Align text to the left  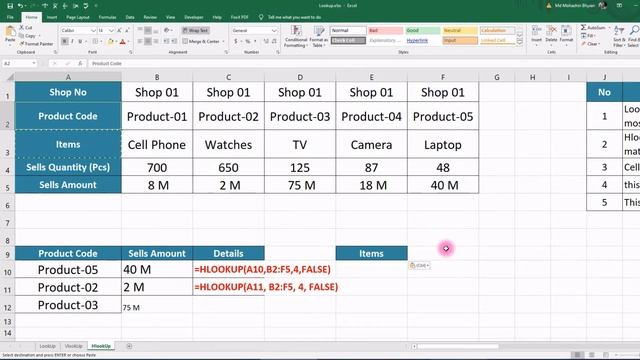pyautogui.click(x=140, y=41)
